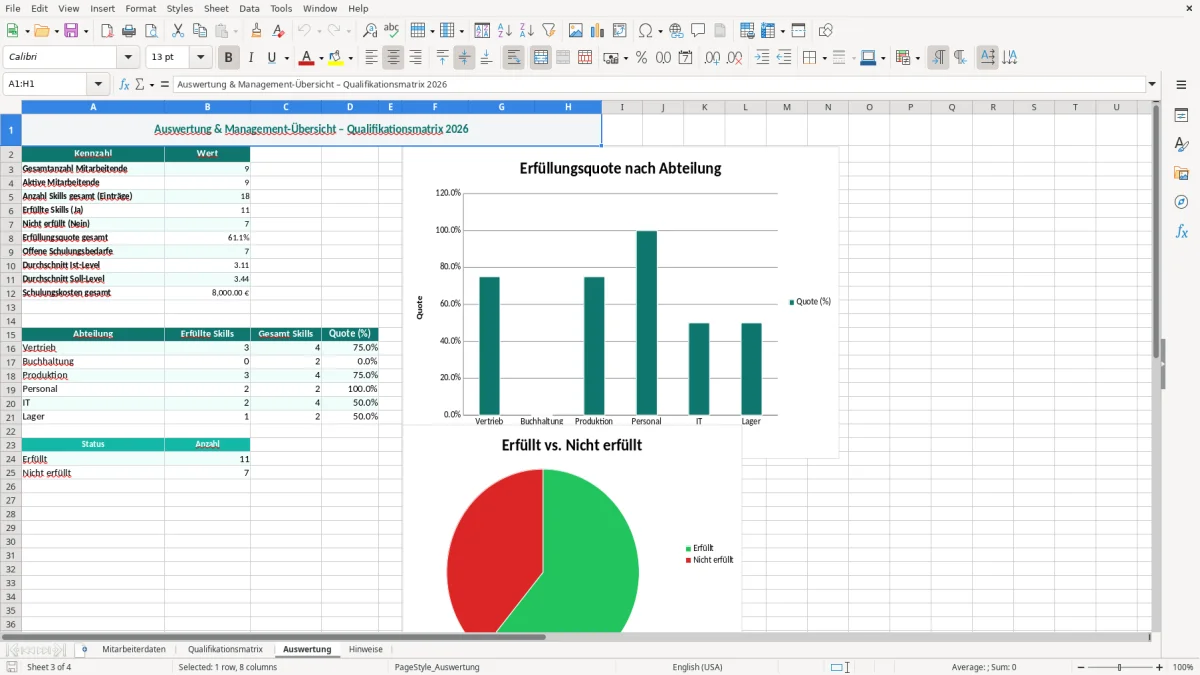
Task: Click the Copy icon
Action: (200, 31)
